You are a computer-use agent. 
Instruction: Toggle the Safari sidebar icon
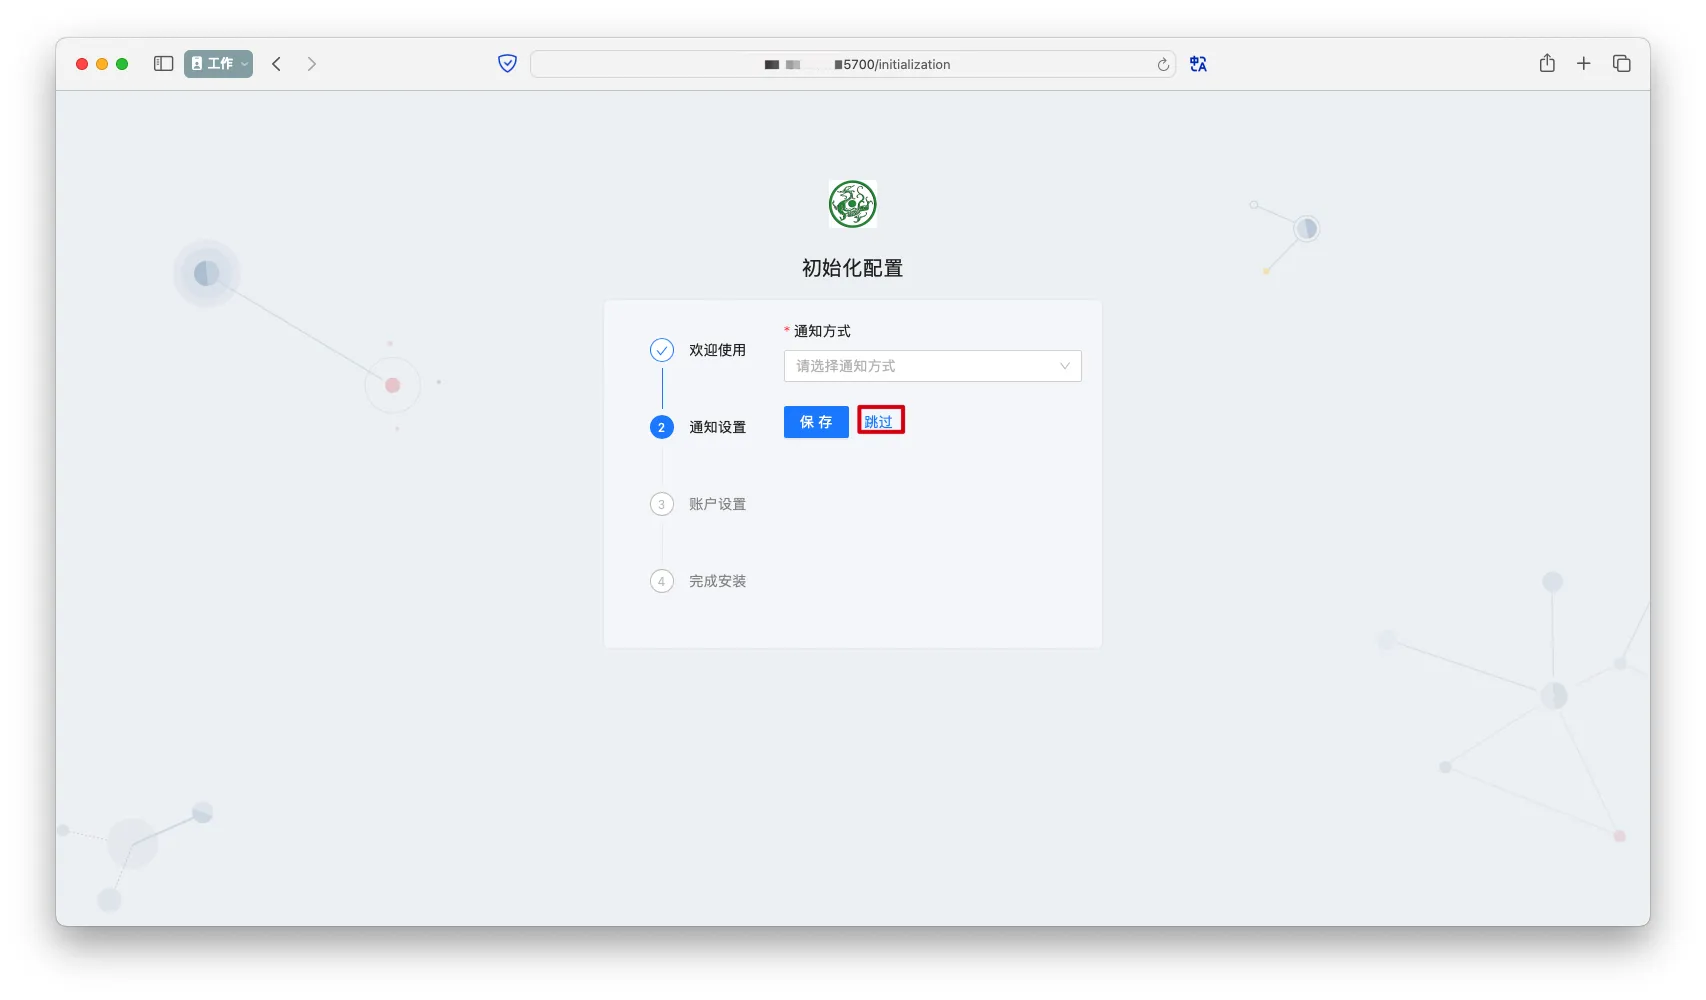164,64
